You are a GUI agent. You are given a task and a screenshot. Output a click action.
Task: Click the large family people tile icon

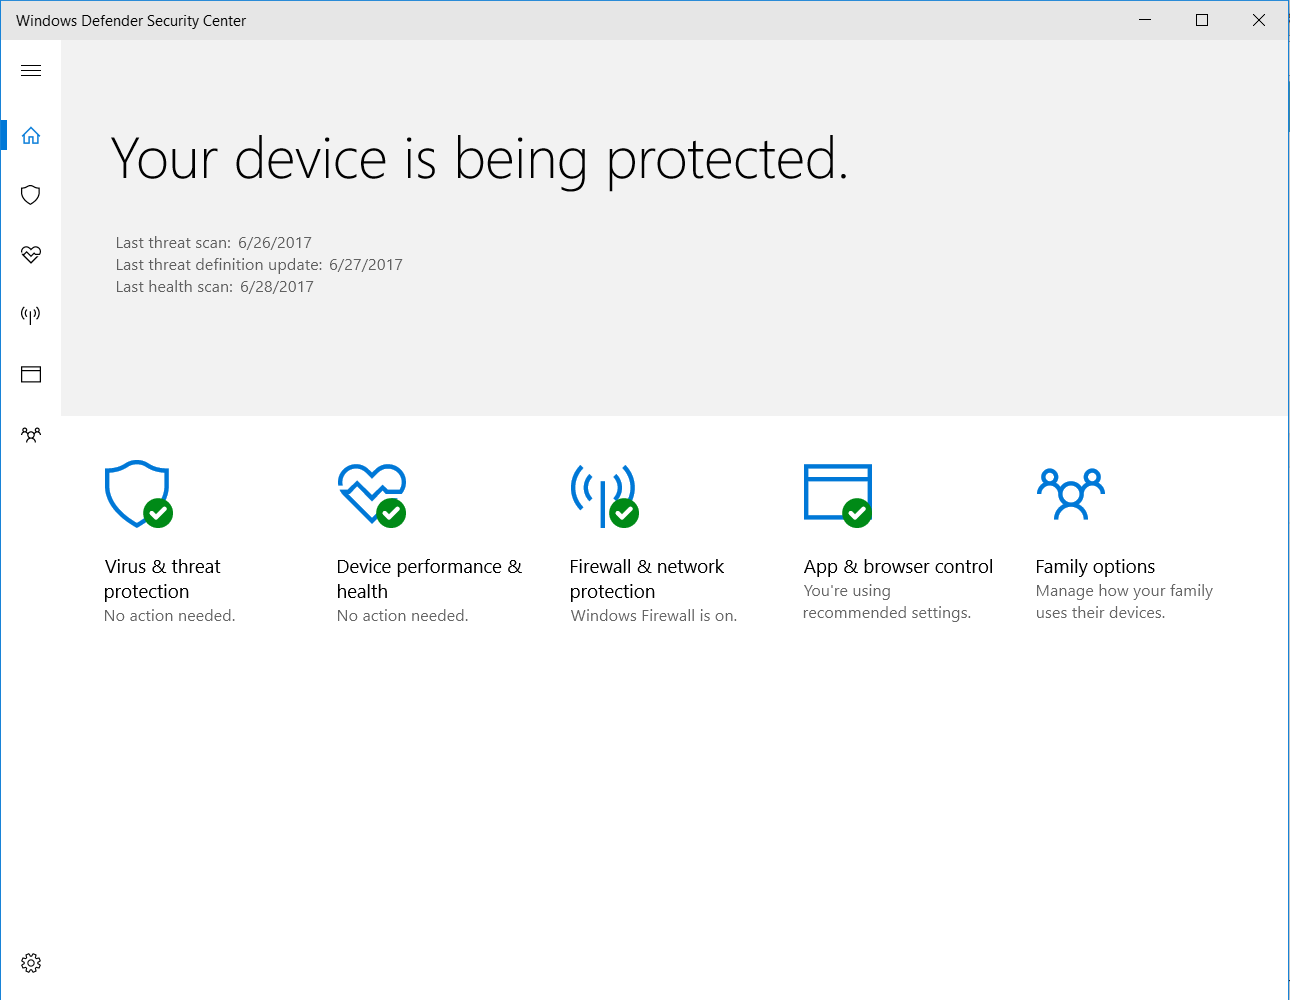pos(1070,494)
